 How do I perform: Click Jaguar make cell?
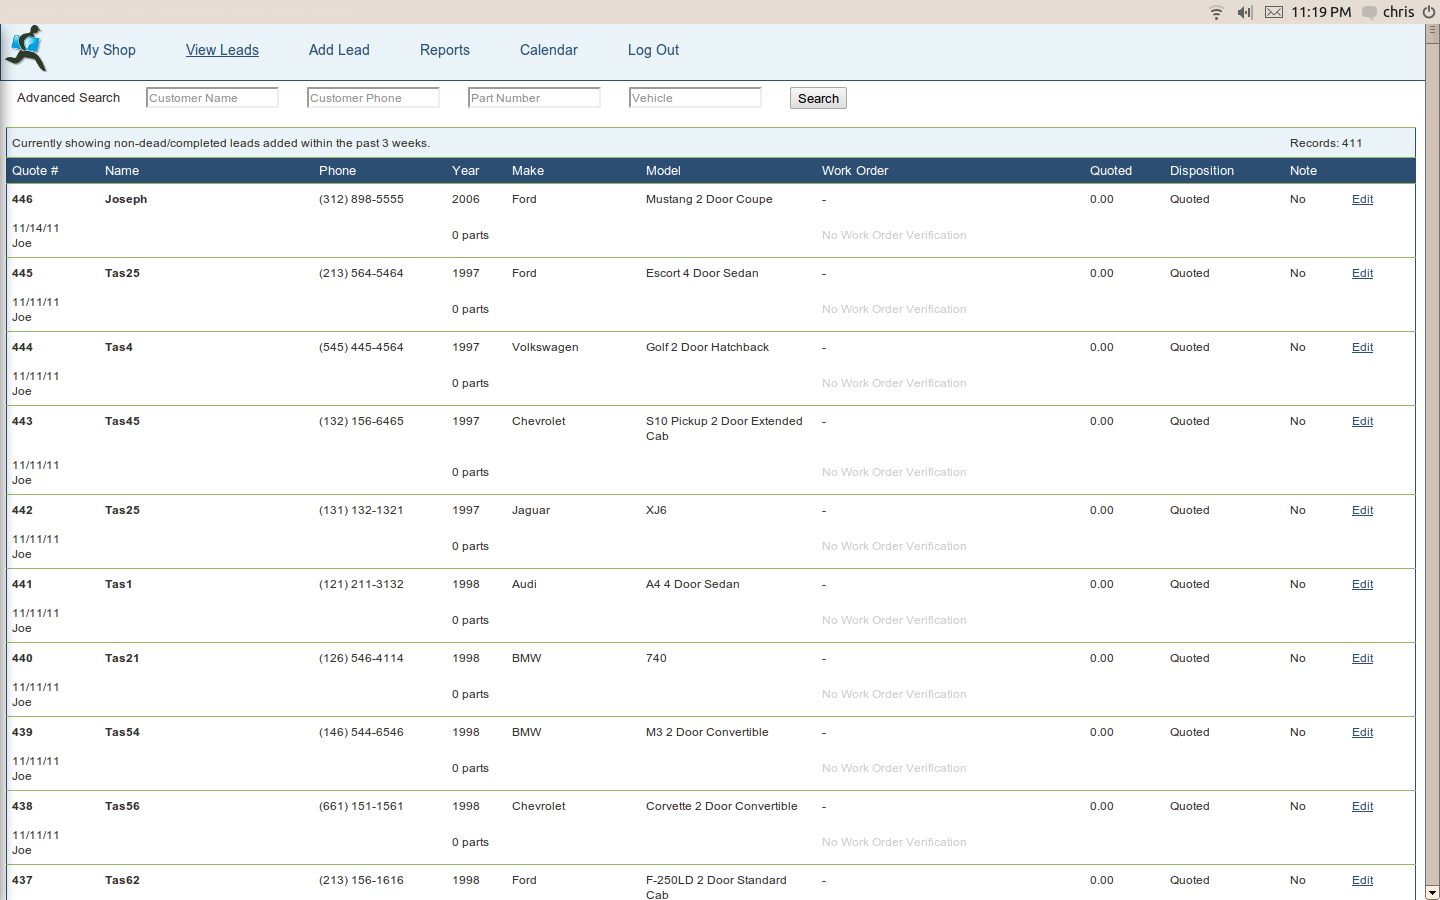[x=531, y=510]
